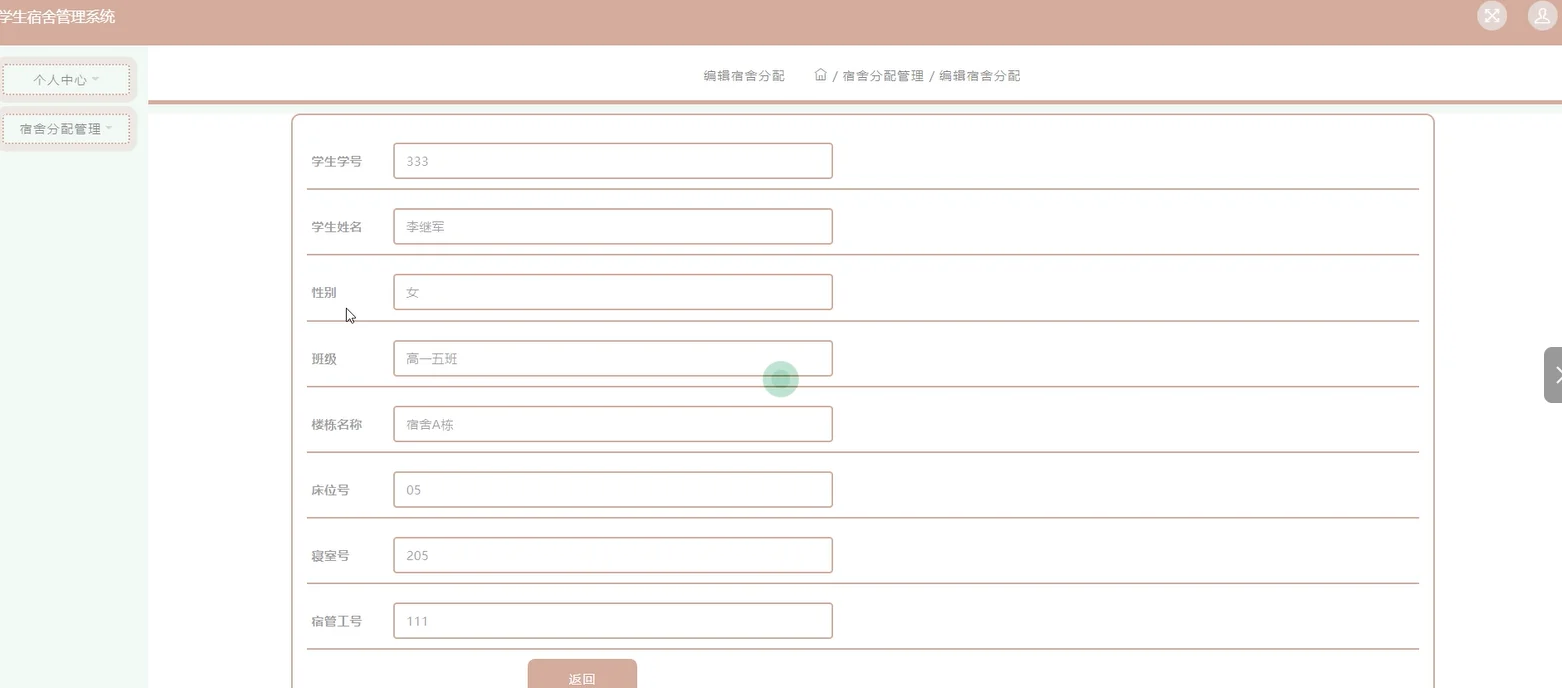Expand the 个人中心 dropdown chevron
This screenshot has width=1562, height=688.
(x=95, y=79)
